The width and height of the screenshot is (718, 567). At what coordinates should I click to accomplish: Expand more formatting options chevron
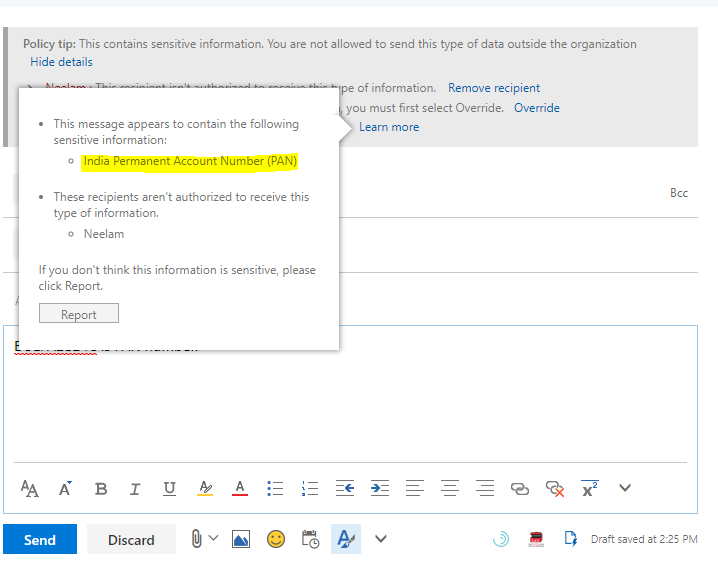click(626, 488)
